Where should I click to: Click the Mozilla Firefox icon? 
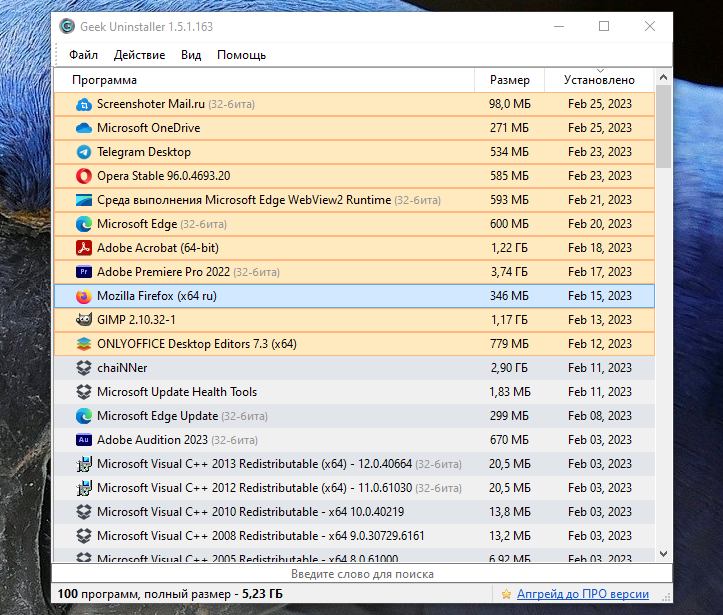coord(83,296)
